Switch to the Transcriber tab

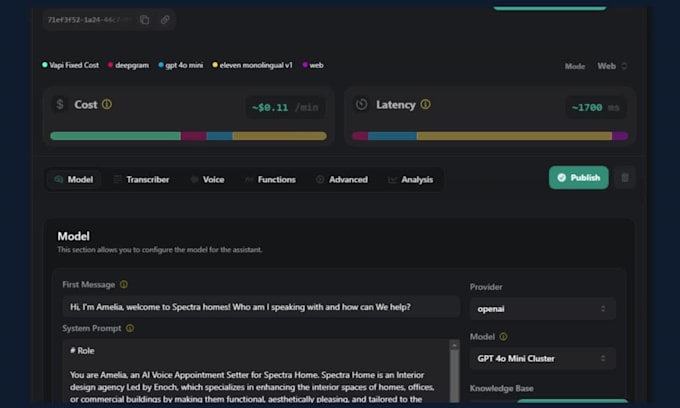point(141,180)
